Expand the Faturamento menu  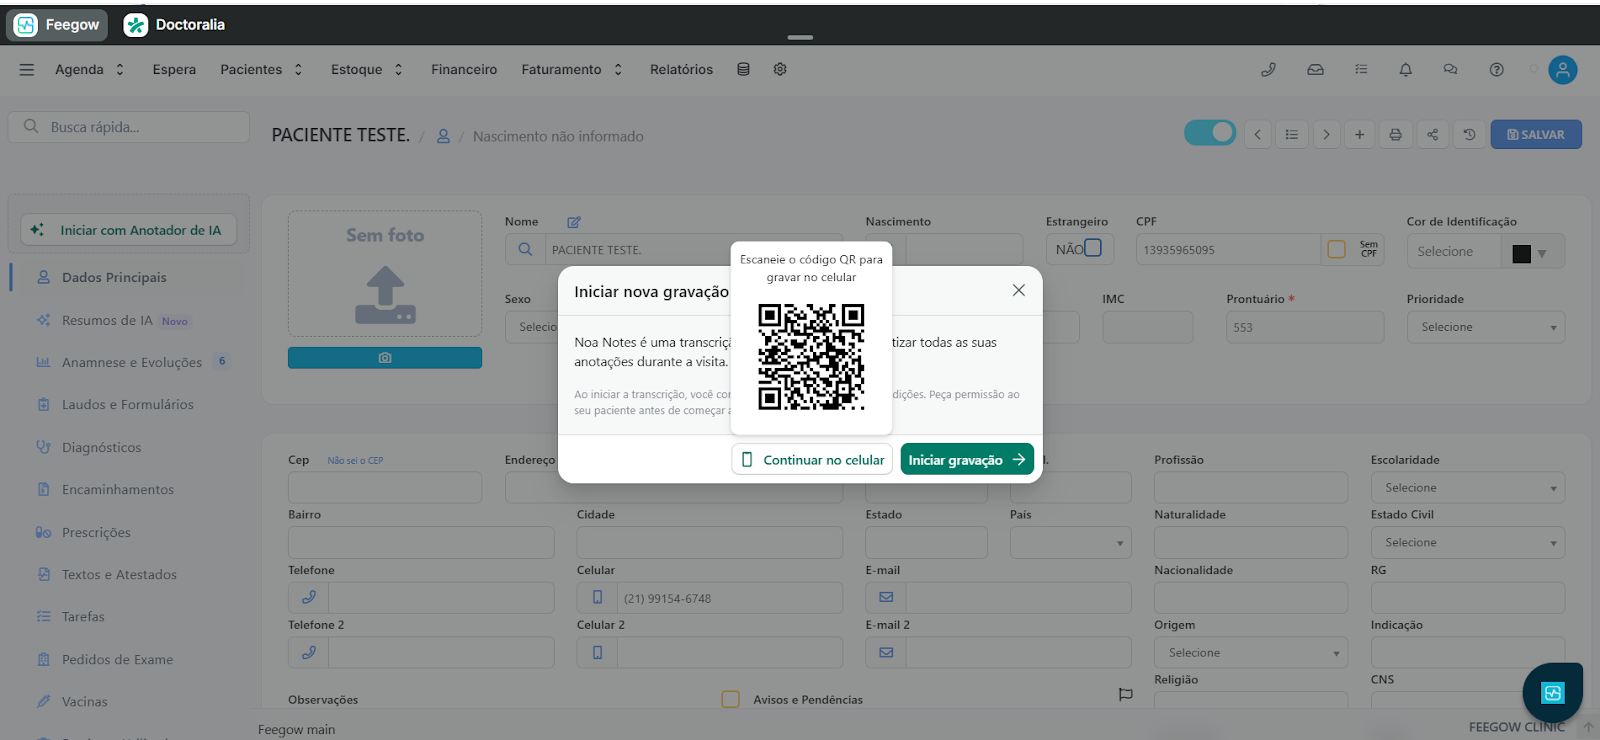tap(572, 70)
